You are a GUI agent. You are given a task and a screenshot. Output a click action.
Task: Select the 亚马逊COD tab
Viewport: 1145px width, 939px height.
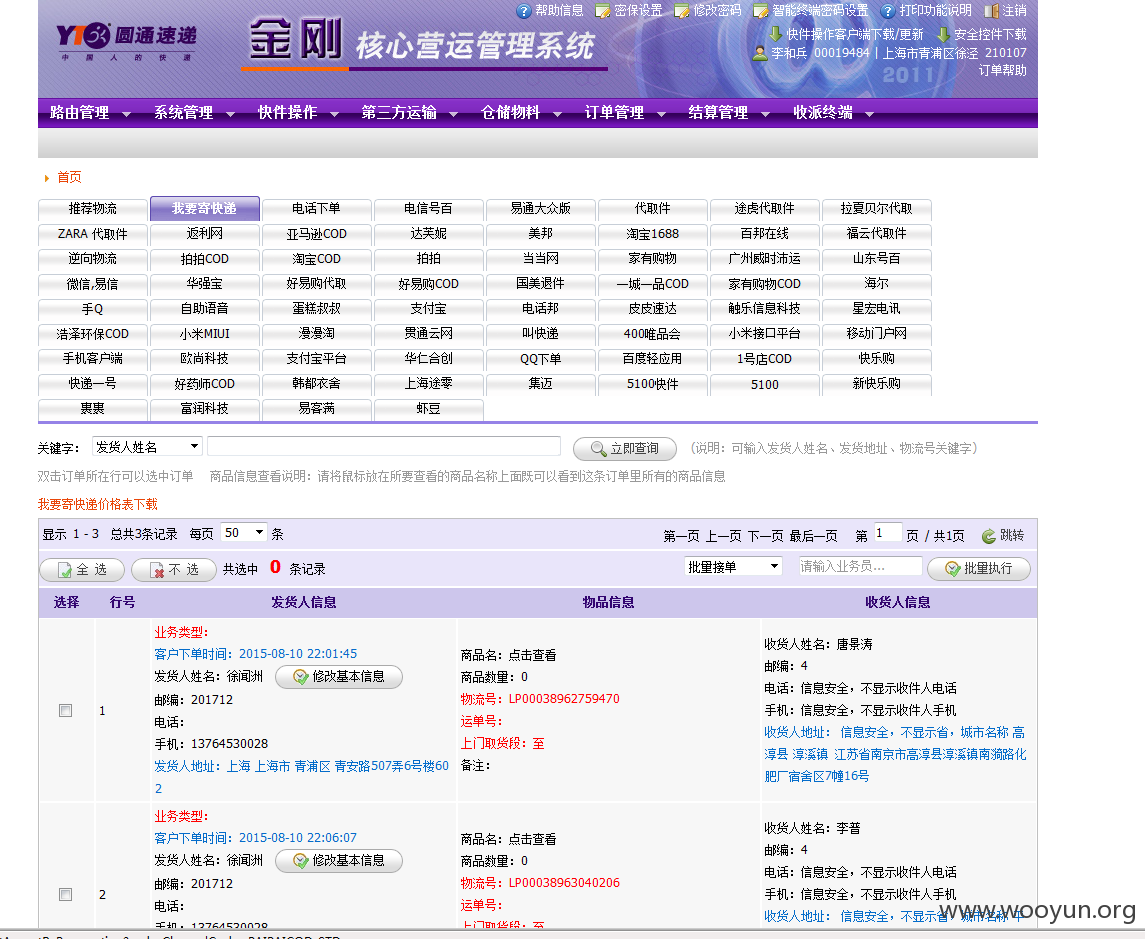coord(316,234)
